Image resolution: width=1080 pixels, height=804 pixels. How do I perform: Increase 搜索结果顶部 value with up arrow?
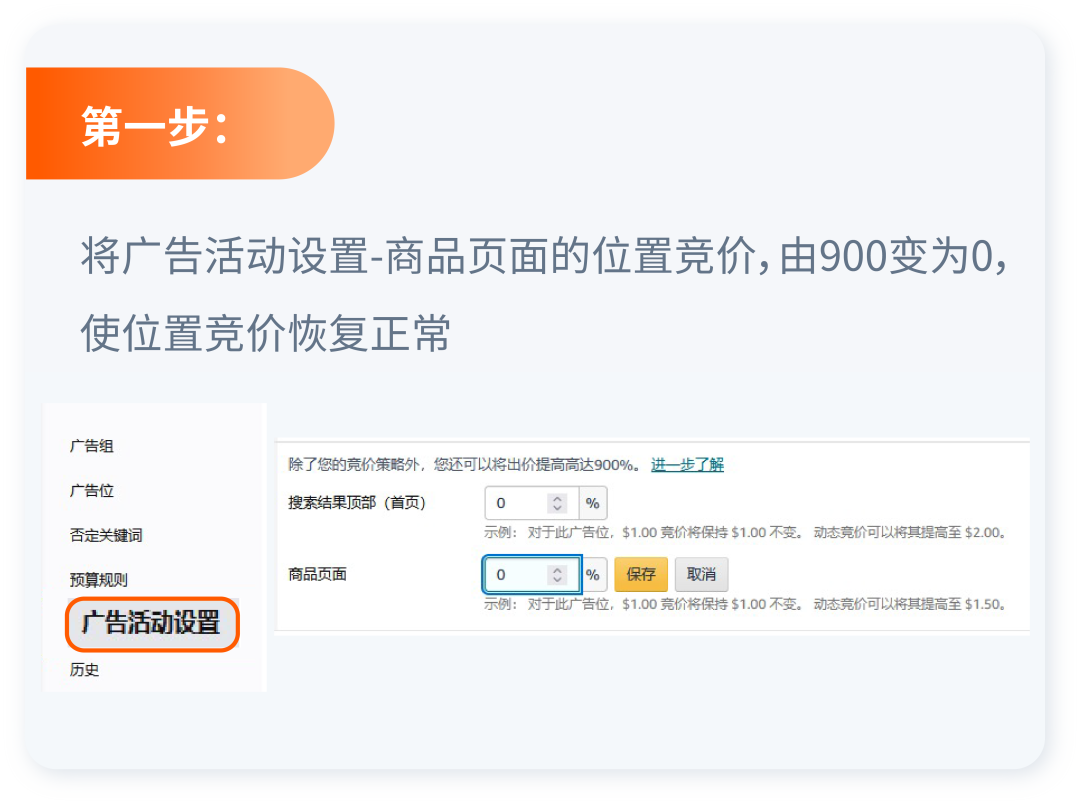click(557, 498)
